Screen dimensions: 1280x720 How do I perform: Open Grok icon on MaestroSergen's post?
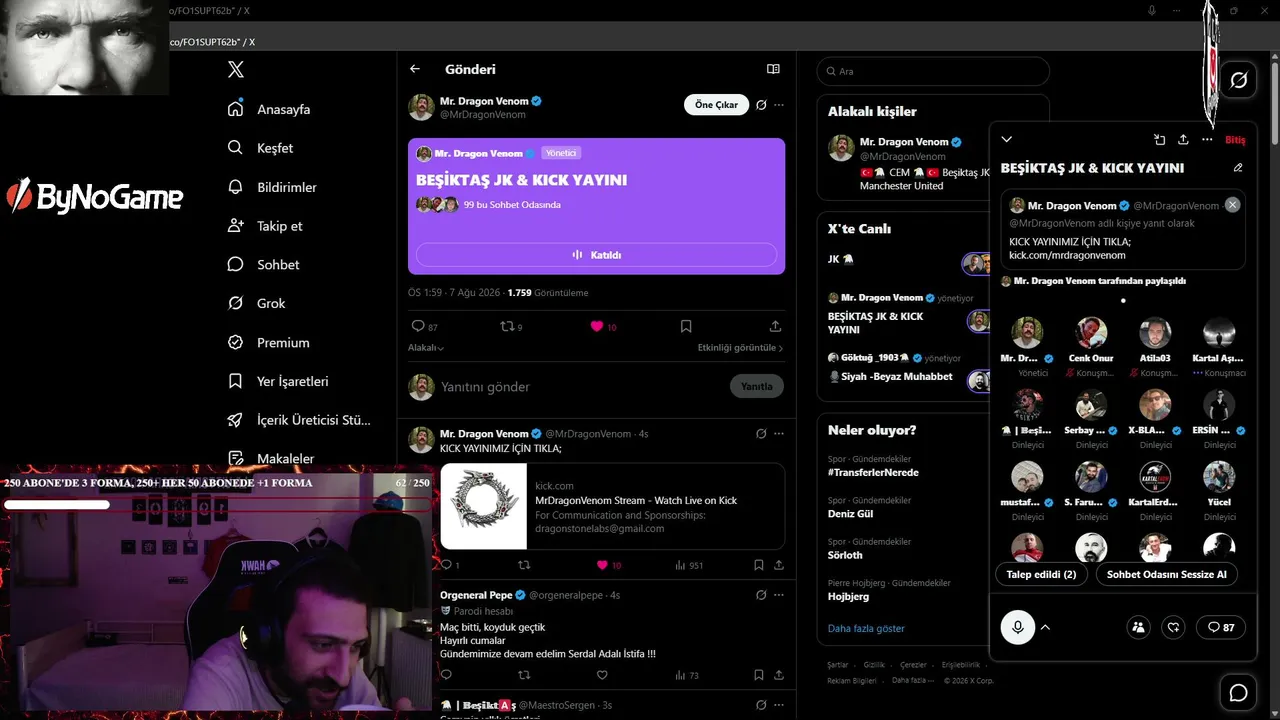click(x=761, y=705)
